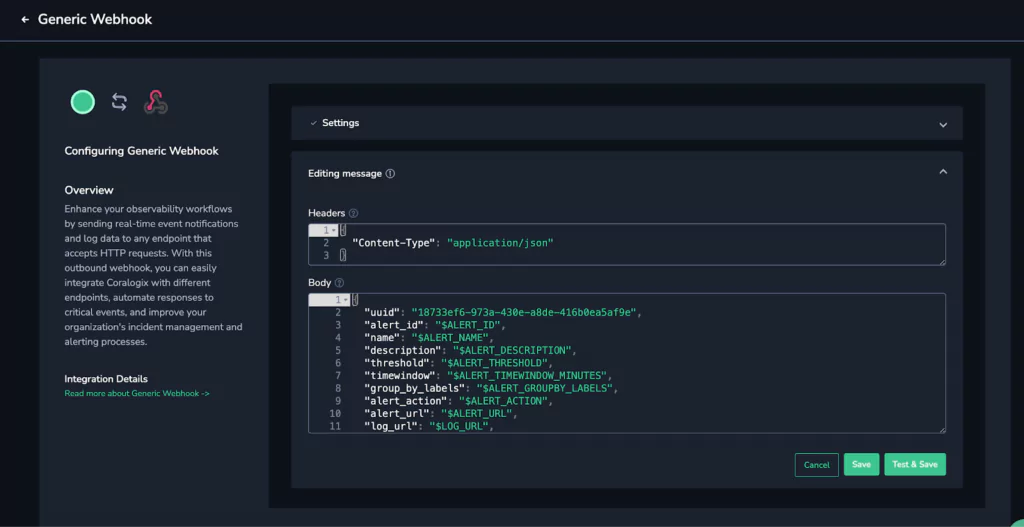
Task: Click the green status circle icon
Action: pos(83,102)
